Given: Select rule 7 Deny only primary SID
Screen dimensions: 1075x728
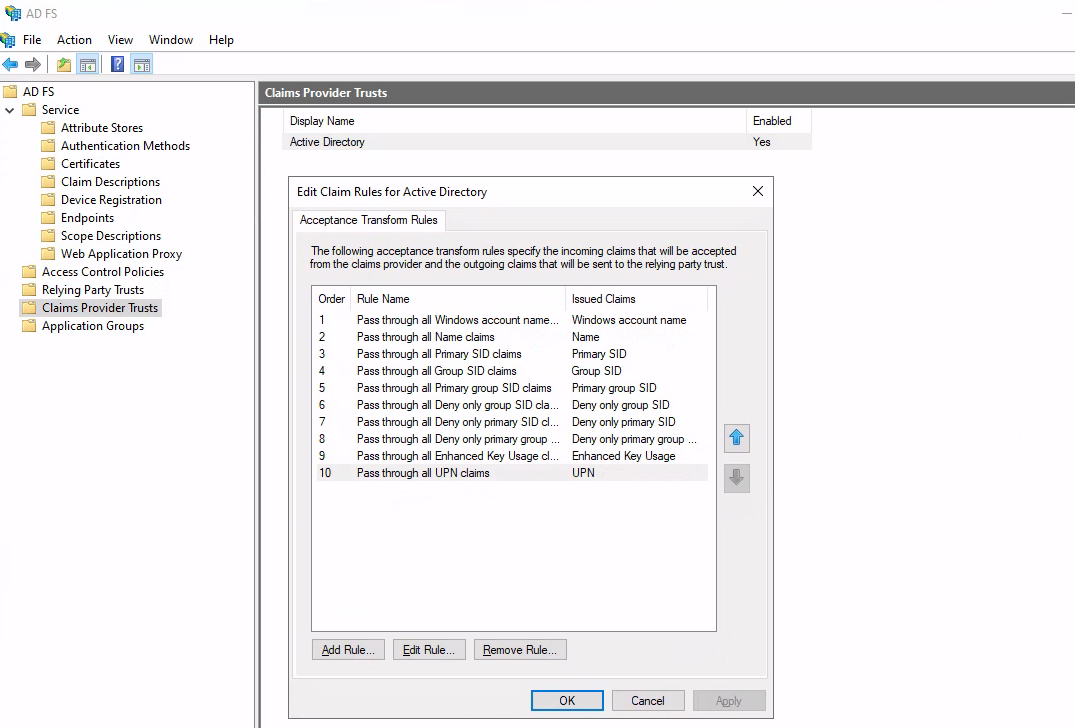Looking at the screenshot, I should click(x=511, y=422).
